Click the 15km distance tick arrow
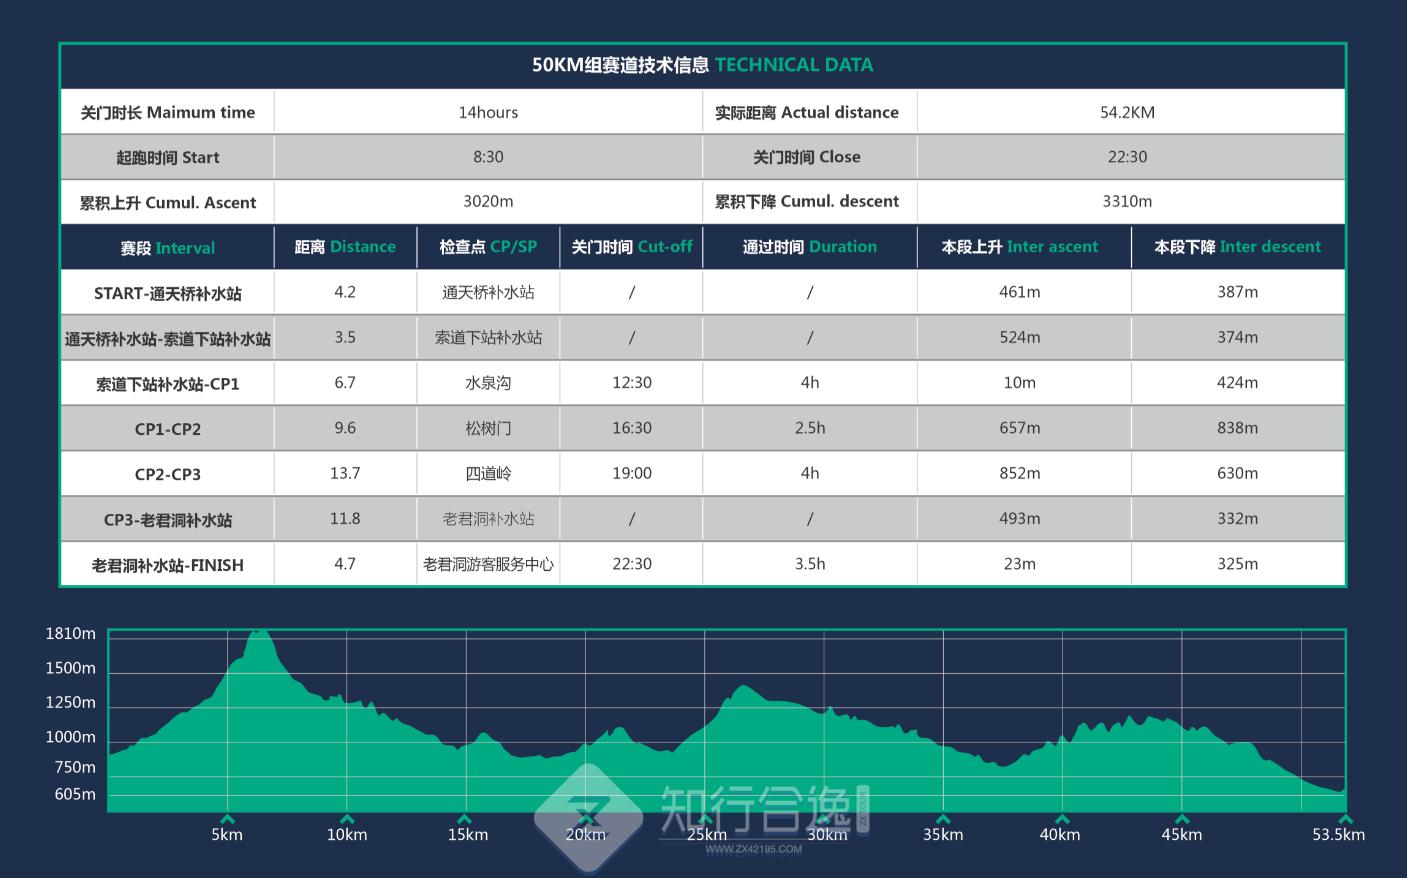The width and height of the screenshot is (1407, 878). 467,819
